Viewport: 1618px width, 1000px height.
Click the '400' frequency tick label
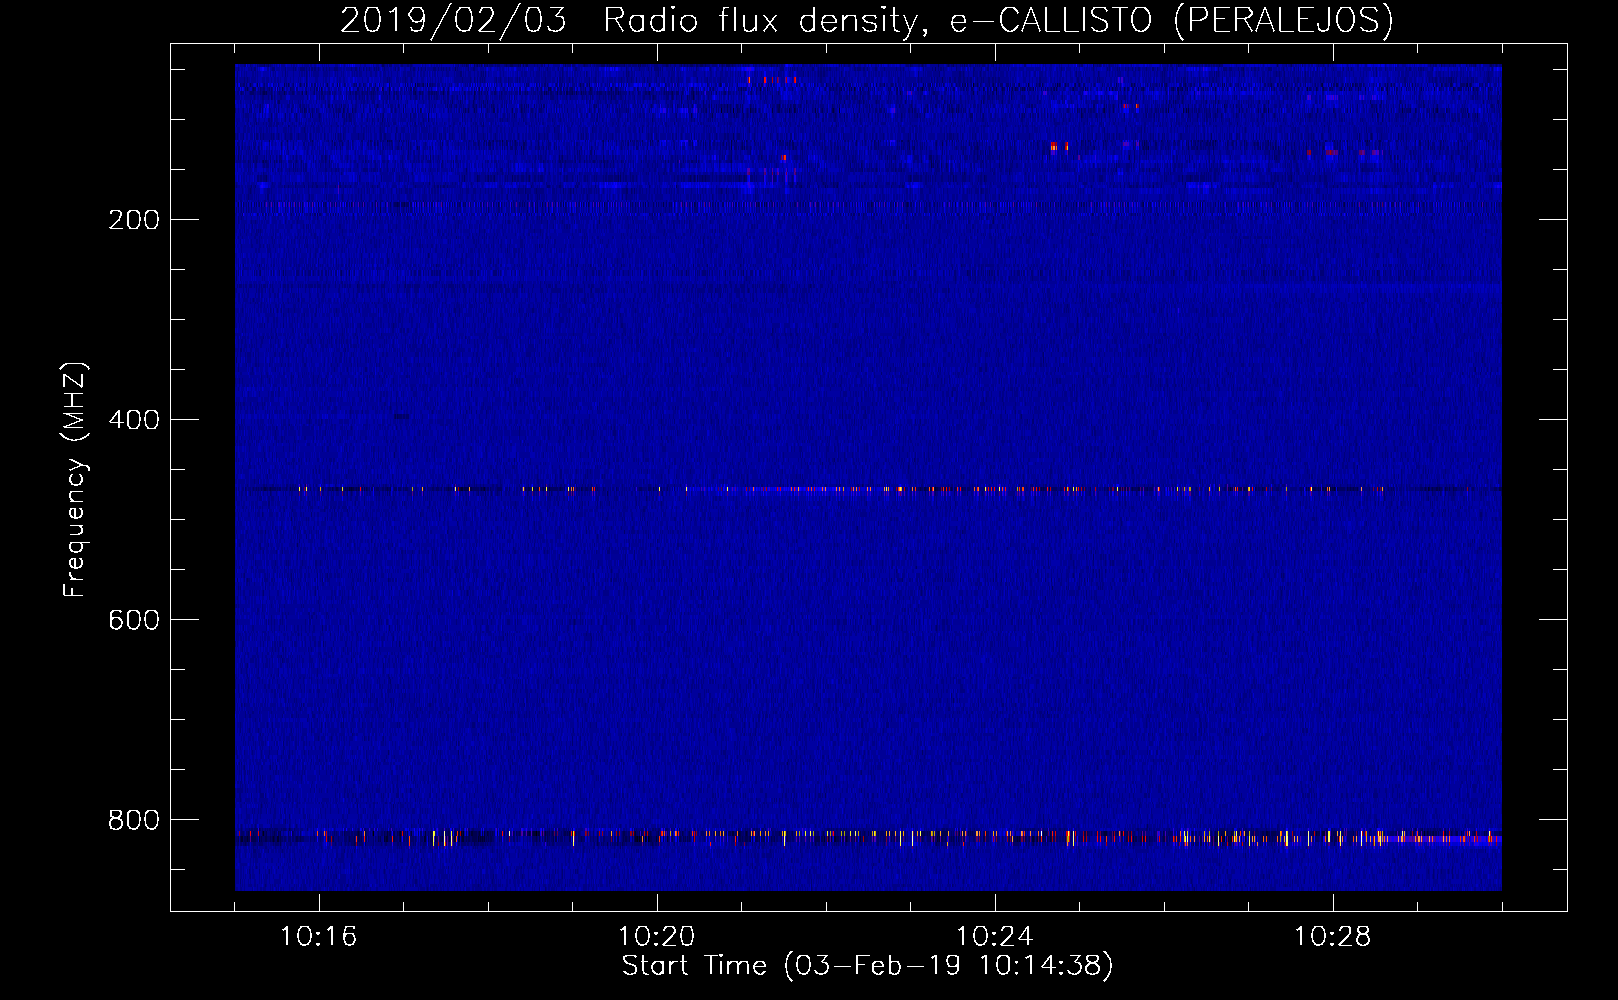pyautogui.click(x=134, y=420)
